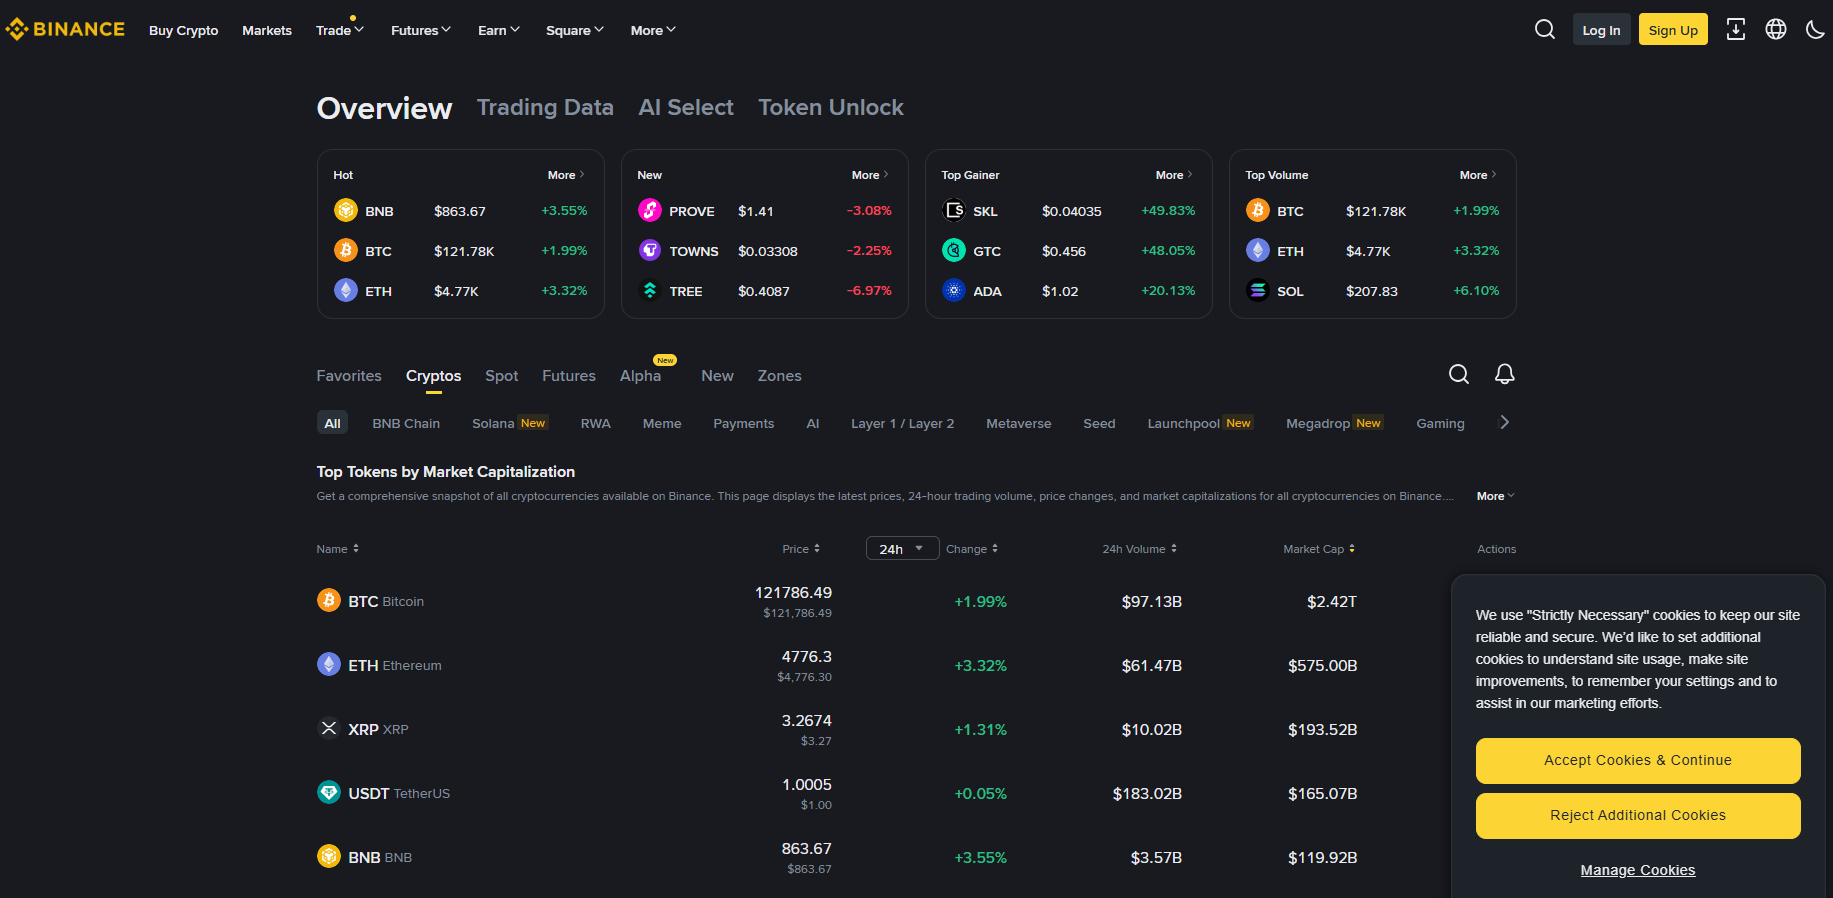Click Accept Cookies & Continue
1833x898 pixels.
coord(1638,760)
